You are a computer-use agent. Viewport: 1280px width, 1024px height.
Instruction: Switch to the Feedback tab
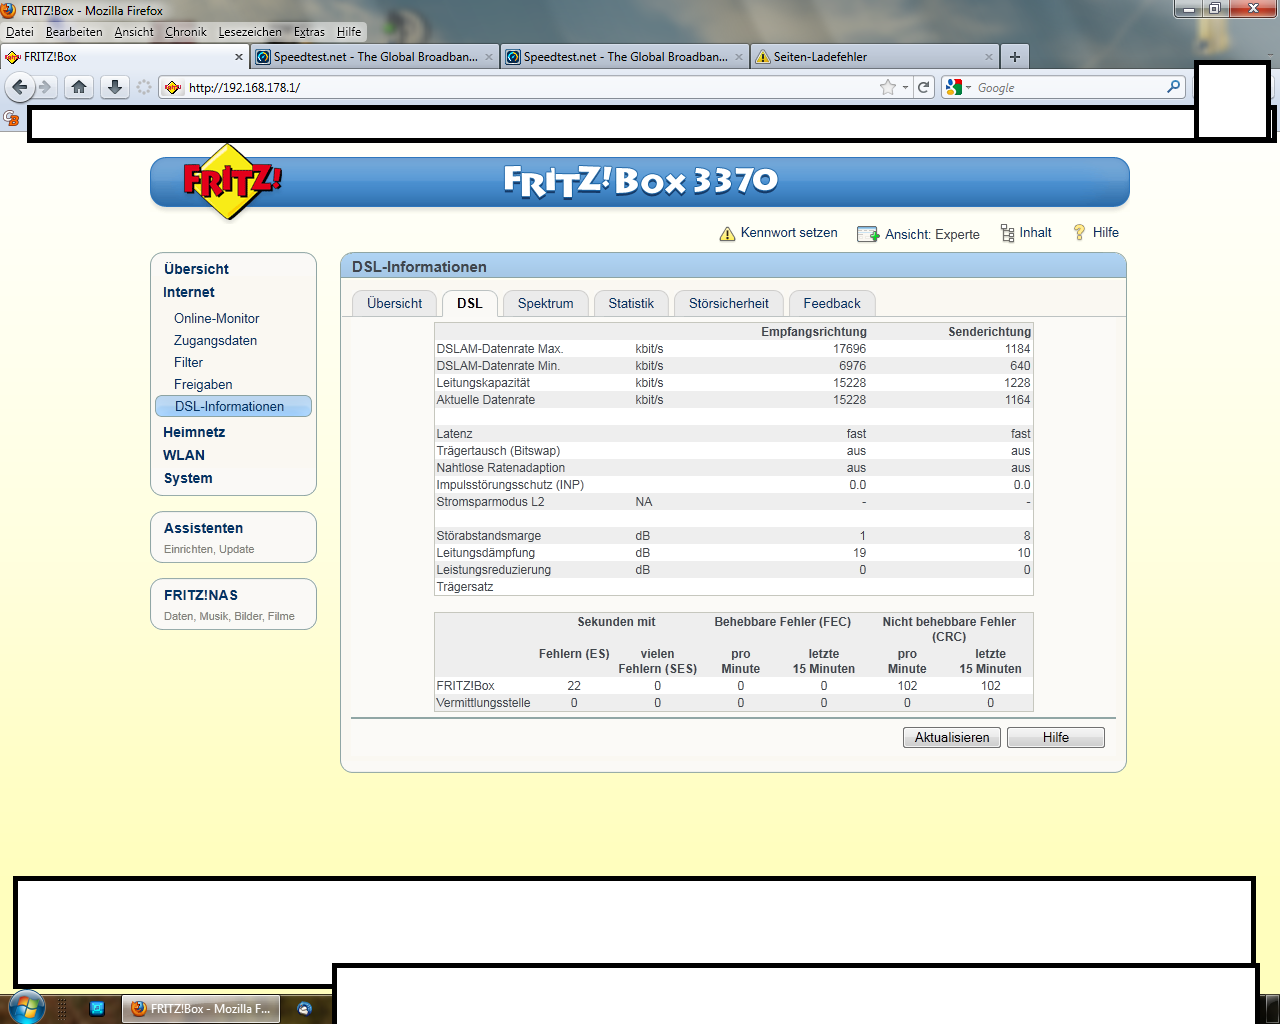832,303
